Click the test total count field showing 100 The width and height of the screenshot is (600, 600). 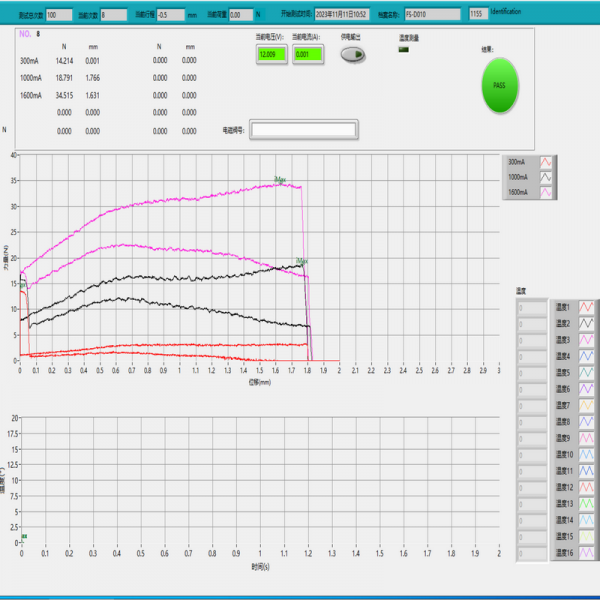point(58,15)
